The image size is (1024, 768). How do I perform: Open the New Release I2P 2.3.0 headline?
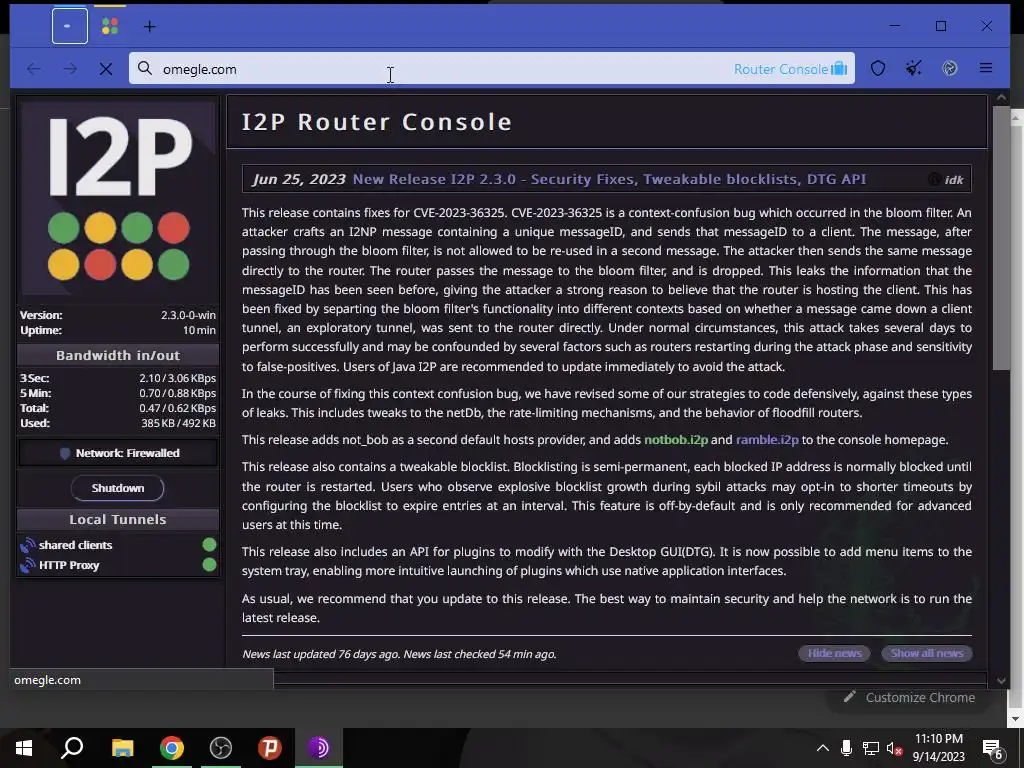(609, 179)
